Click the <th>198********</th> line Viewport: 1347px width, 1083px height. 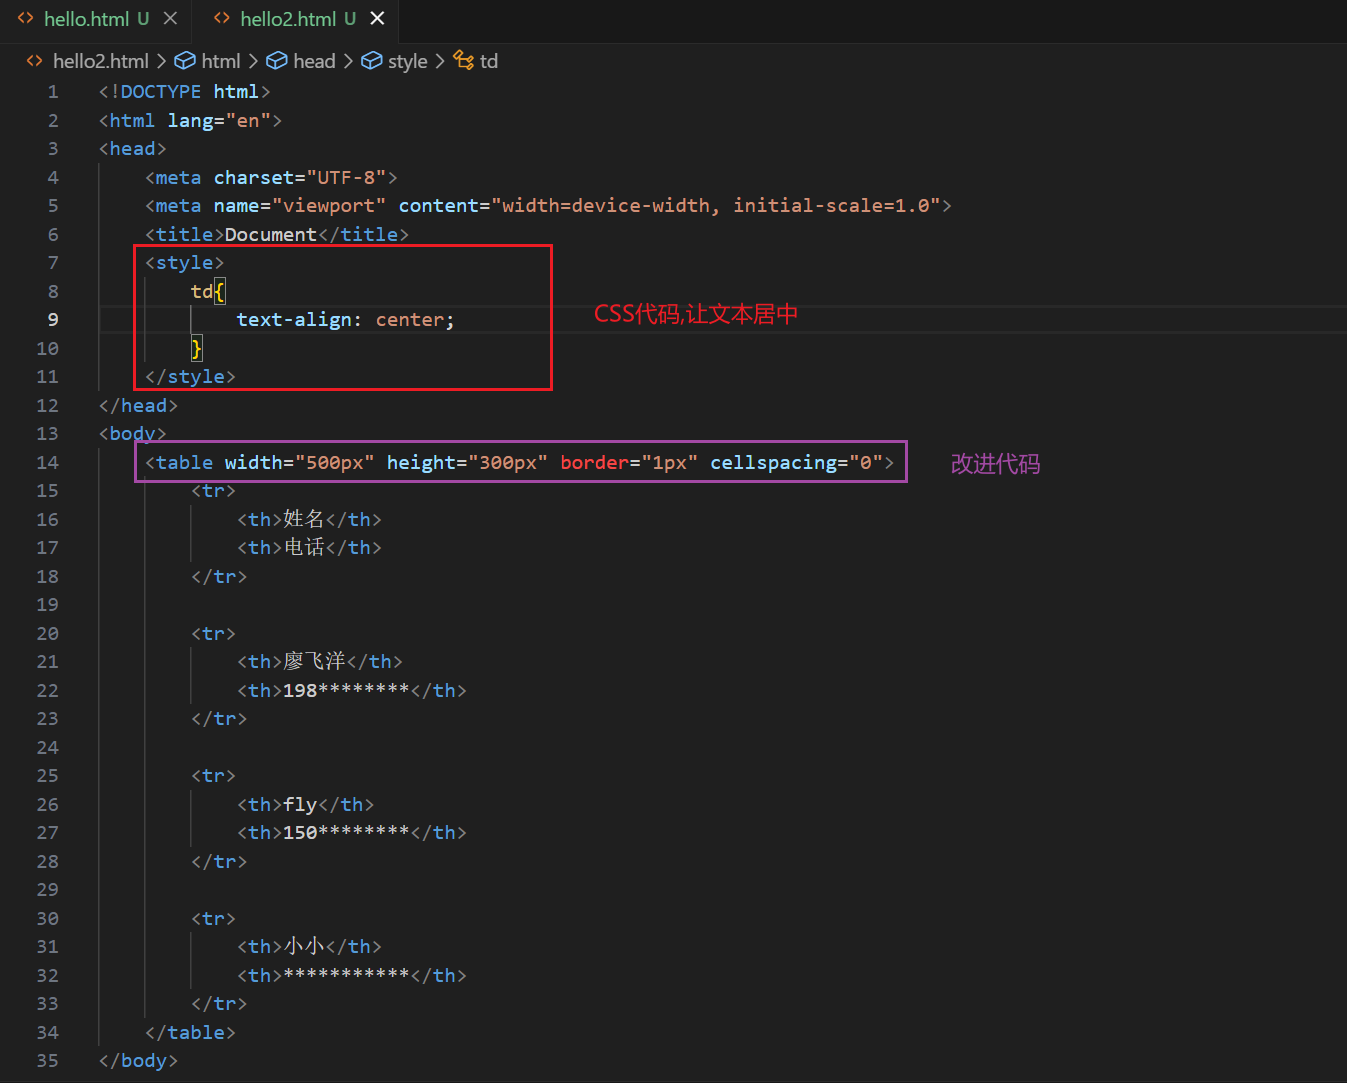click(x=352, y=690)
